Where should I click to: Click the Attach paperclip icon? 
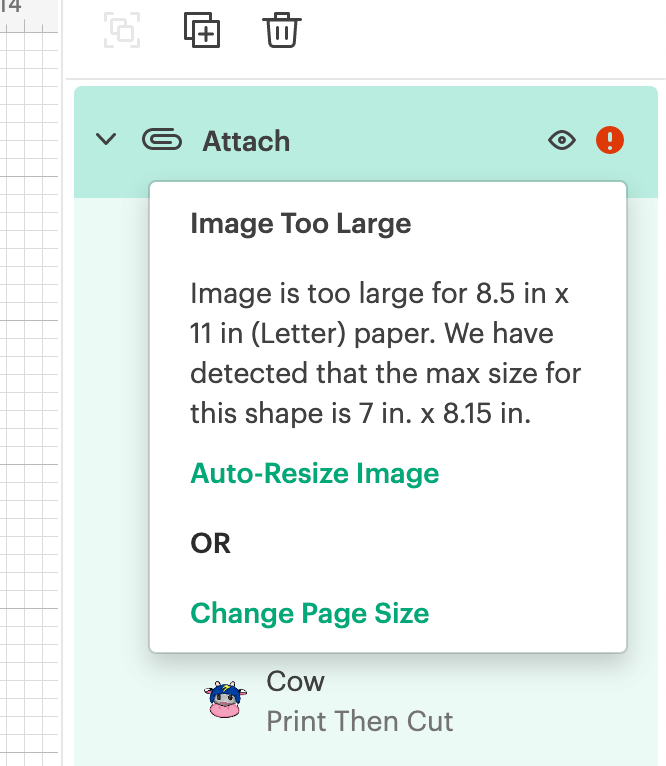(x=162, y=140)
